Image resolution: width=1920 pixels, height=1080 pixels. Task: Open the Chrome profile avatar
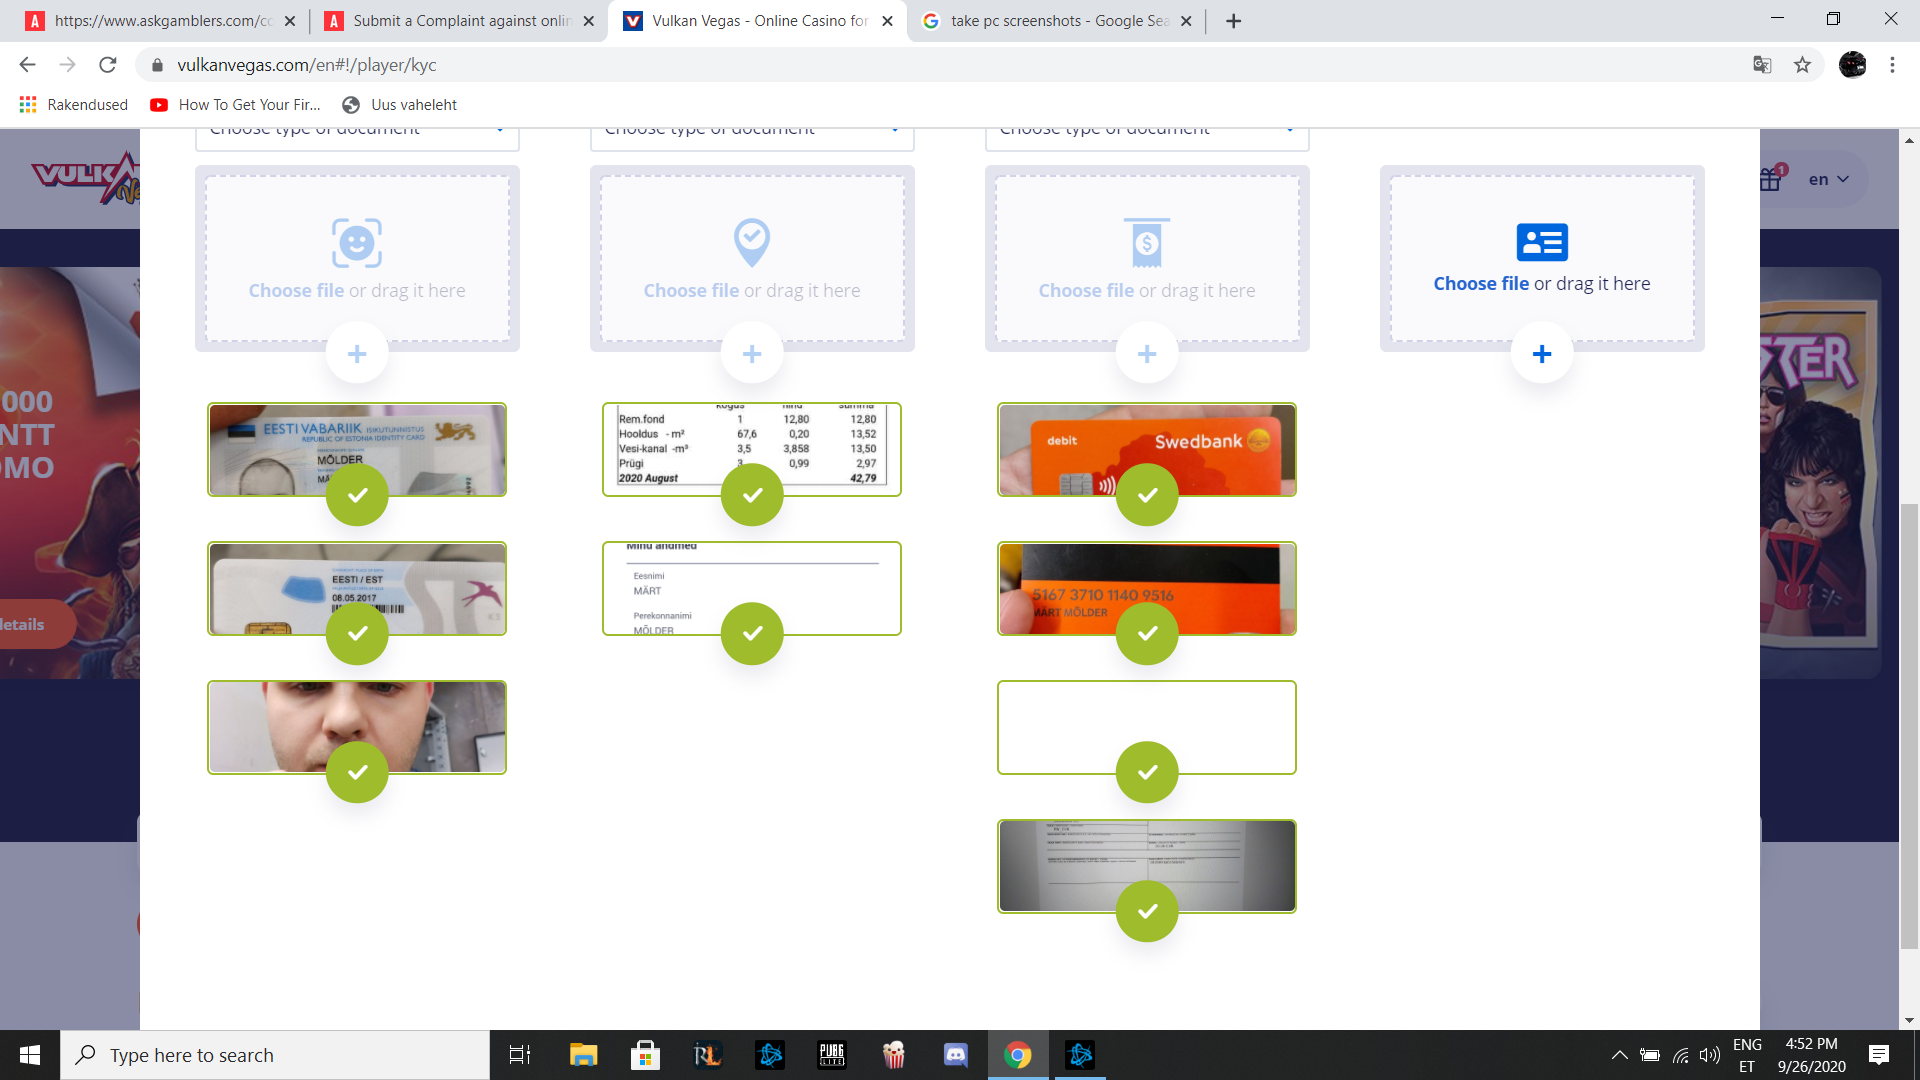[1853, 65]
